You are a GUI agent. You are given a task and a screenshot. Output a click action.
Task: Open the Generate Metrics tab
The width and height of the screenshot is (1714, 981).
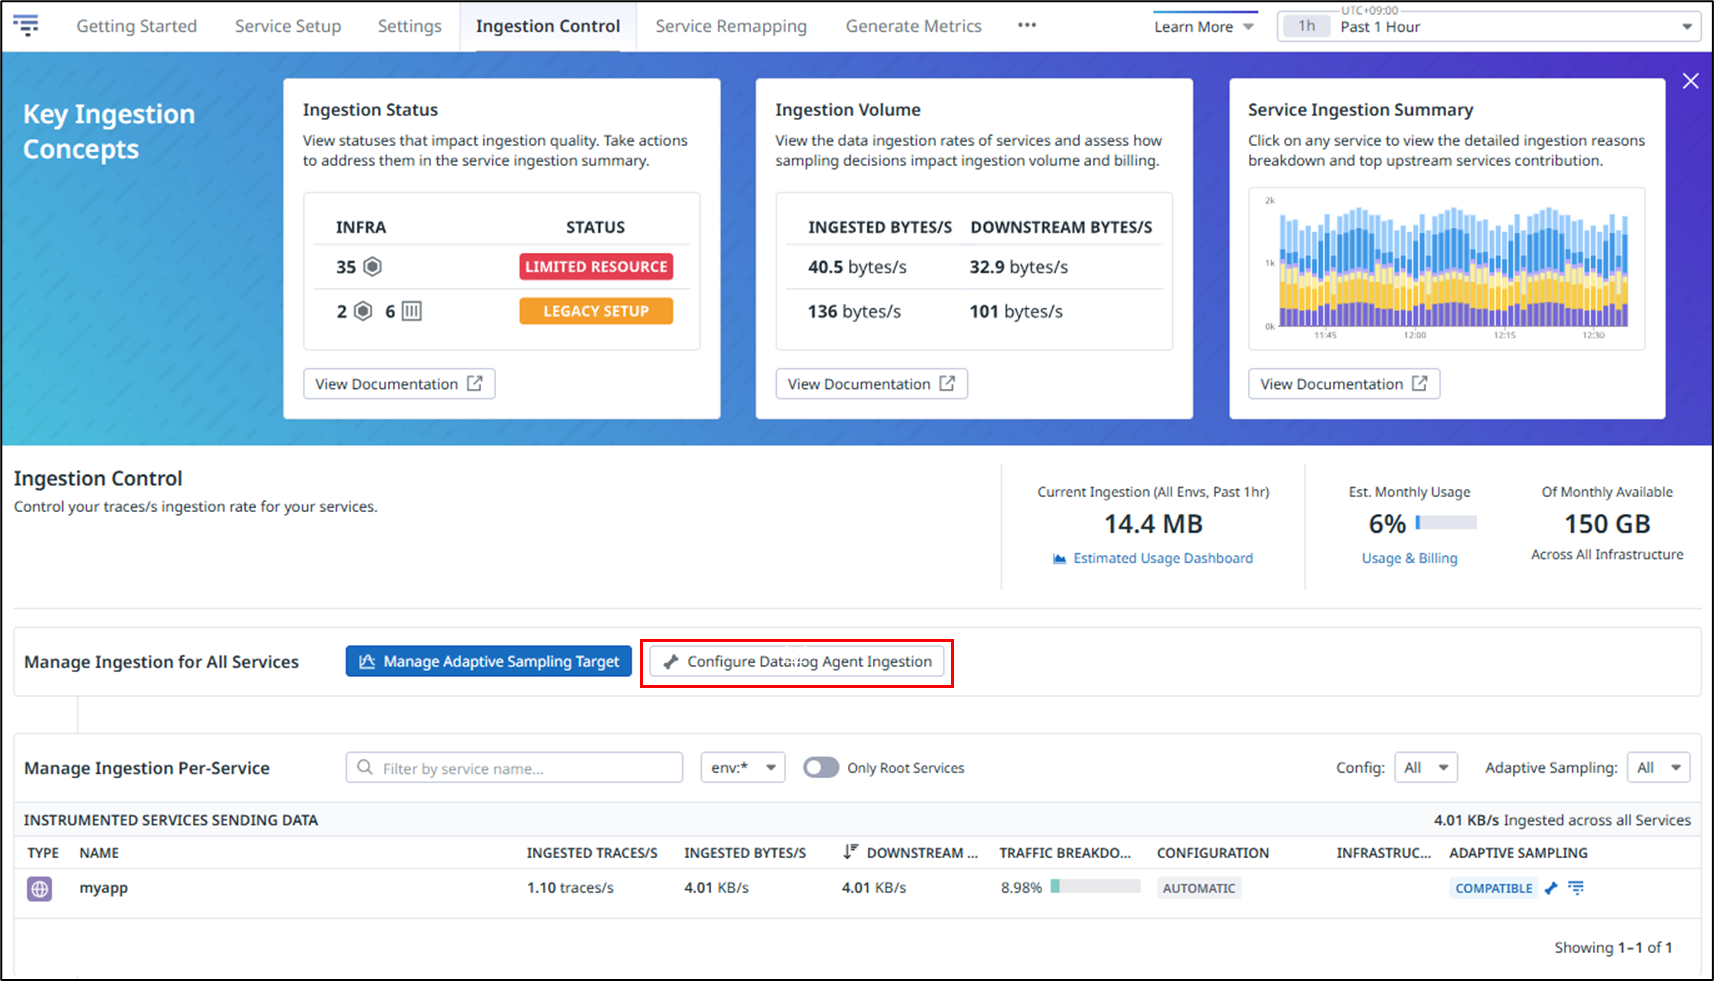(x=913, y=26)
